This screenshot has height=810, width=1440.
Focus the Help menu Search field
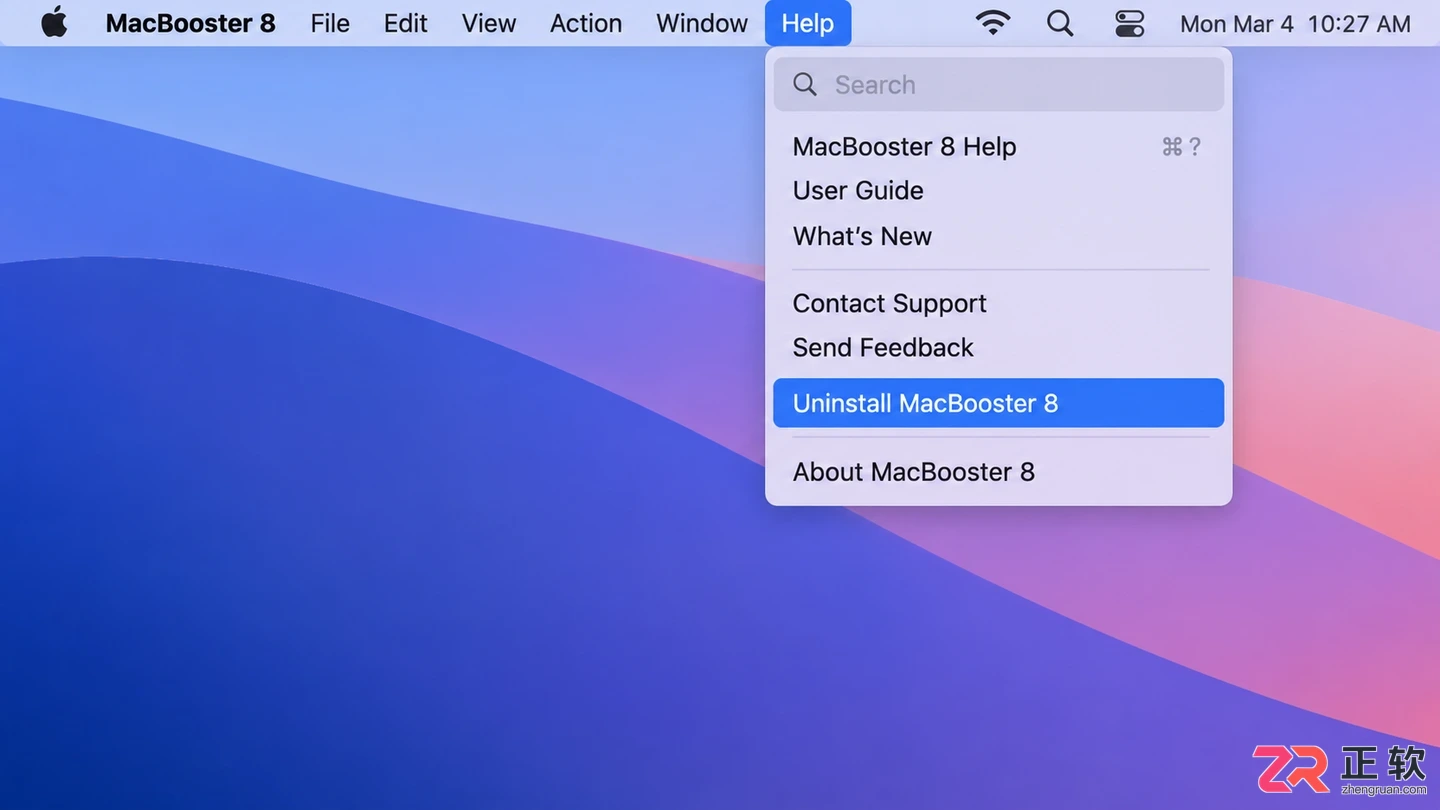[999, 85]
